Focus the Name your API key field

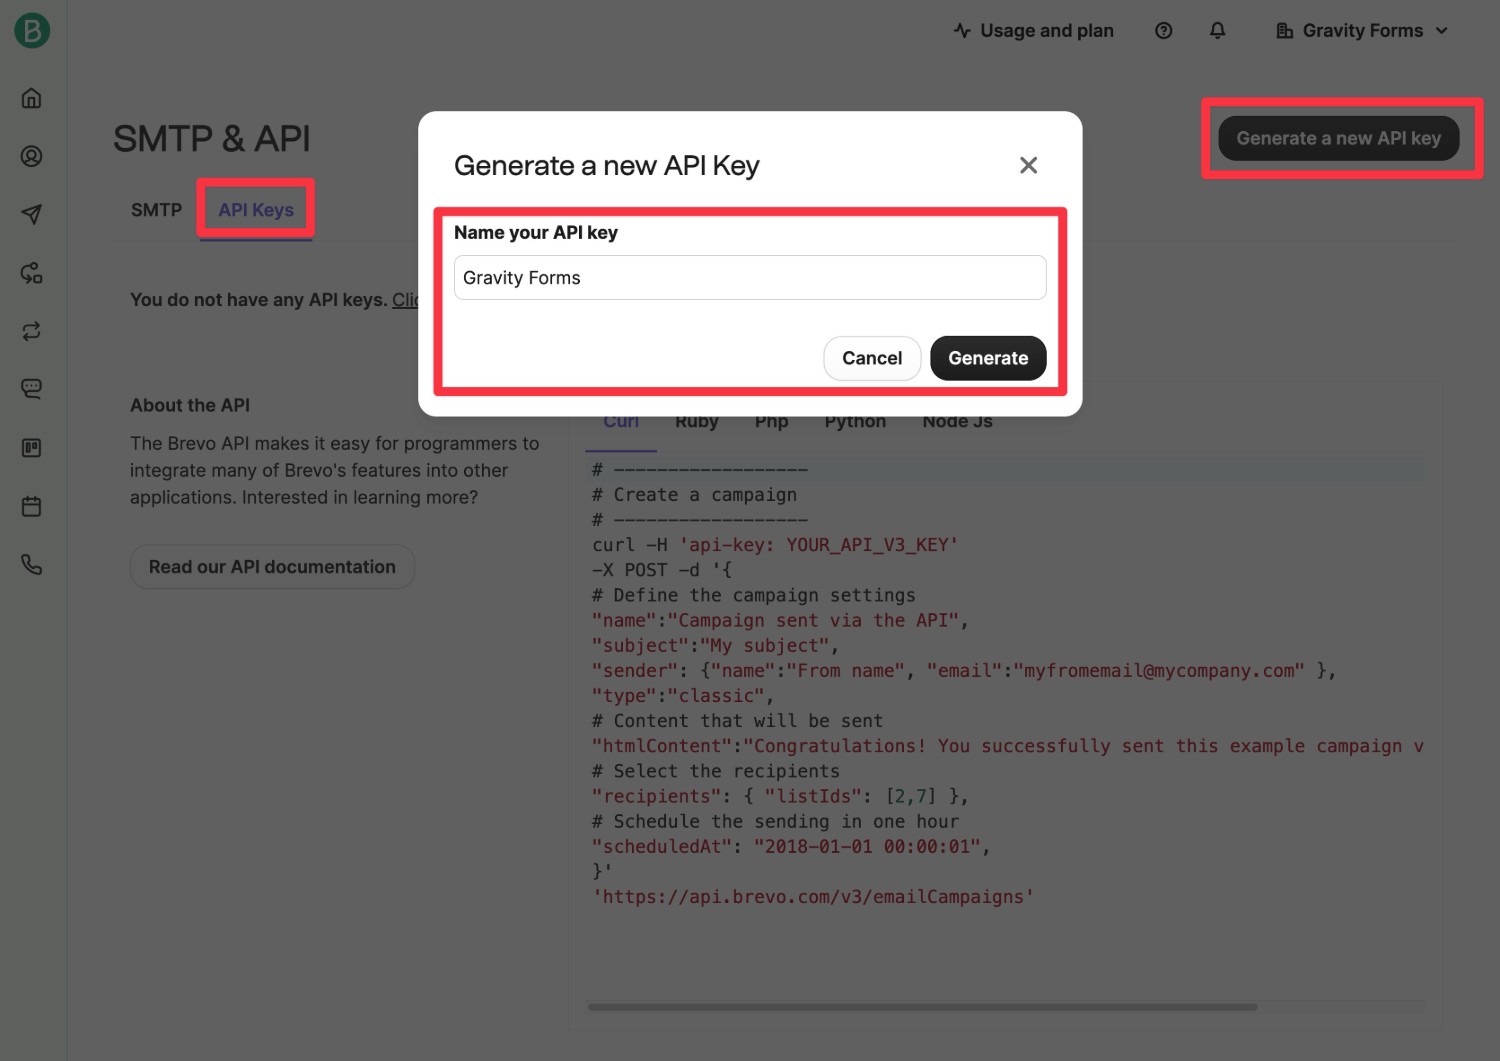click(750, 277)
